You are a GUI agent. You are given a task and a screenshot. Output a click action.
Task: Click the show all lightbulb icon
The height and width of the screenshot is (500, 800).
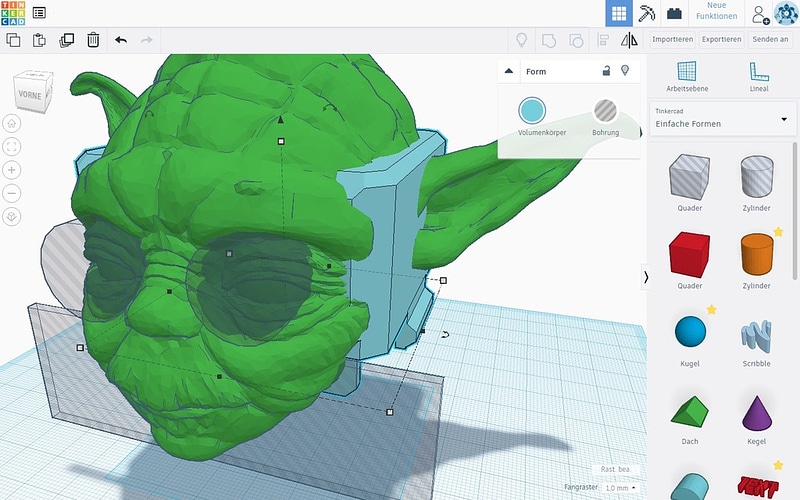521,40
